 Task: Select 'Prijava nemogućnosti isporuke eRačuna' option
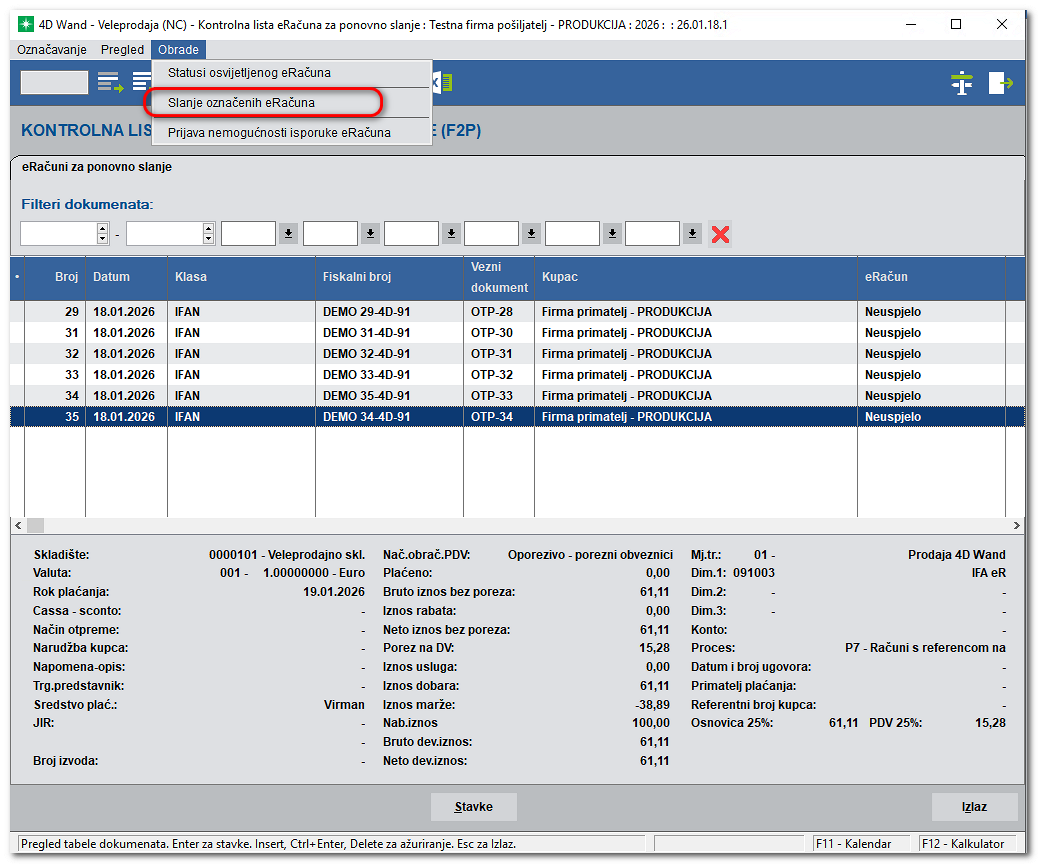(x=279, y=132)
